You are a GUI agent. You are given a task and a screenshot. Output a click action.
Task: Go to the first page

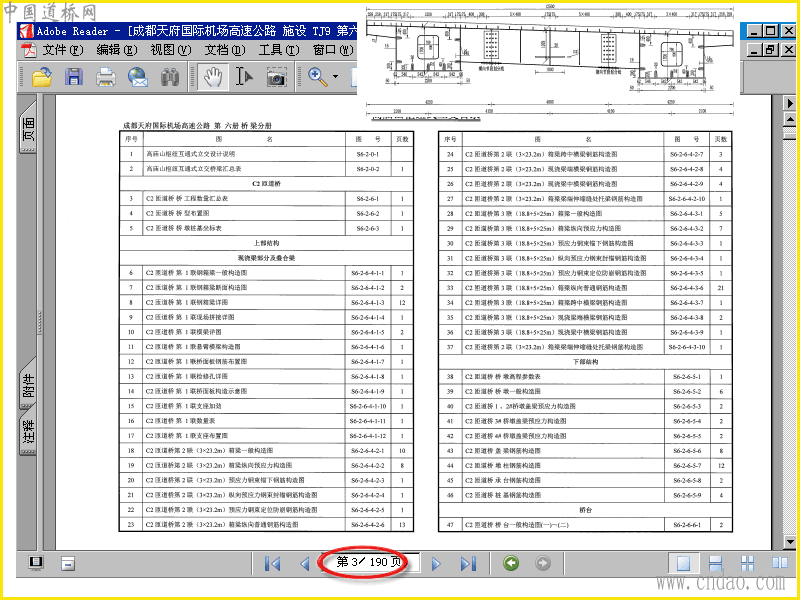273,563
